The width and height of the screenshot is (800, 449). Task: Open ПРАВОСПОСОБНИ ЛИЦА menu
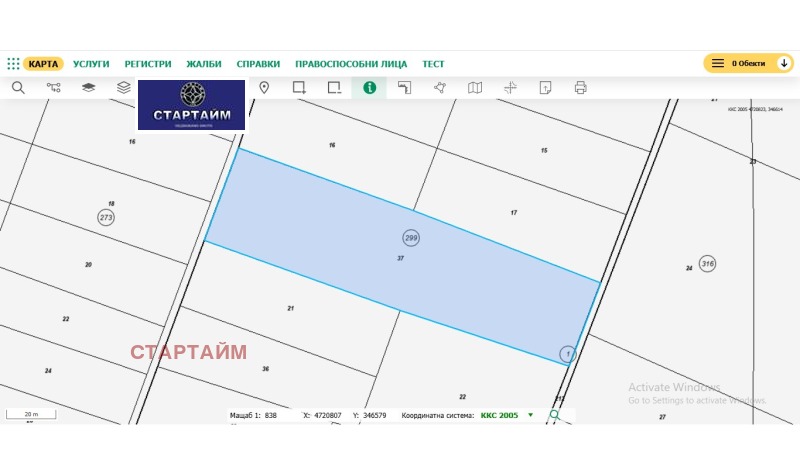pyautogui.click(x=351, y=64)
